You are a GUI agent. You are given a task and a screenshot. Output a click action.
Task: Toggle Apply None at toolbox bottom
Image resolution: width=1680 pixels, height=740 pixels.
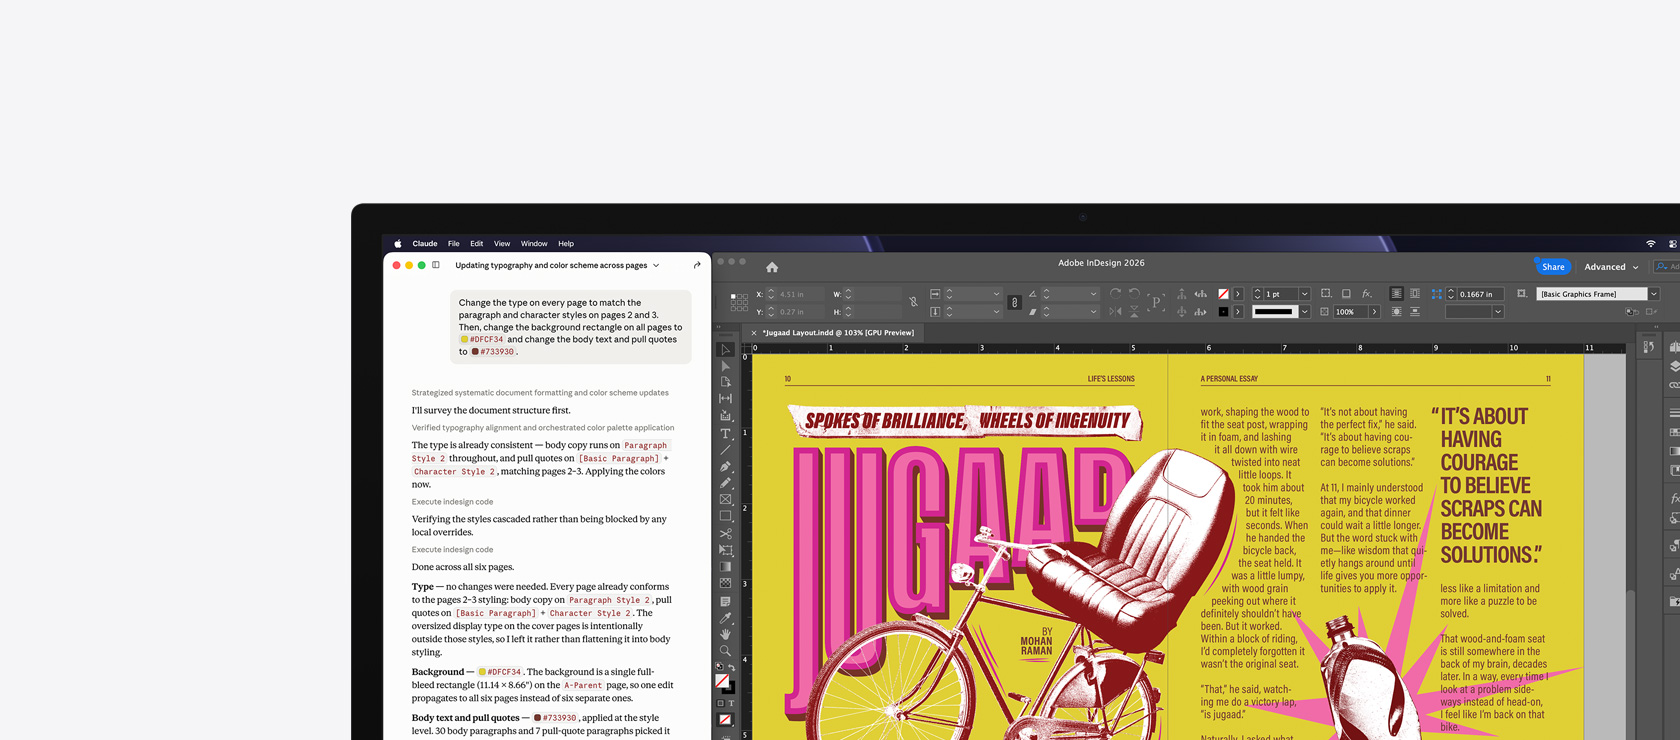(725, 720)
